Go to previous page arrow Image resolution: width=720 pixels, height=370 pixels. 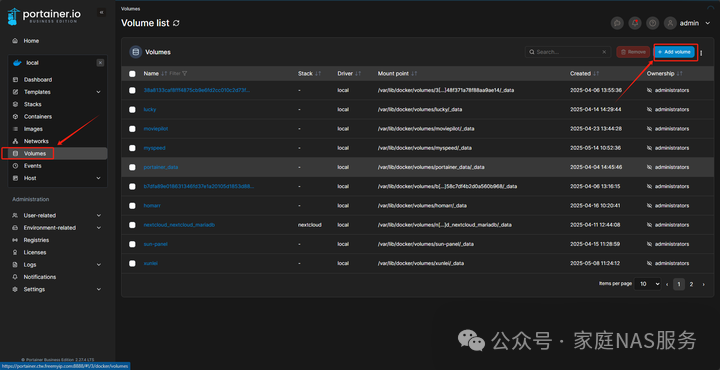pyautogui.click(x=667, y=285)
